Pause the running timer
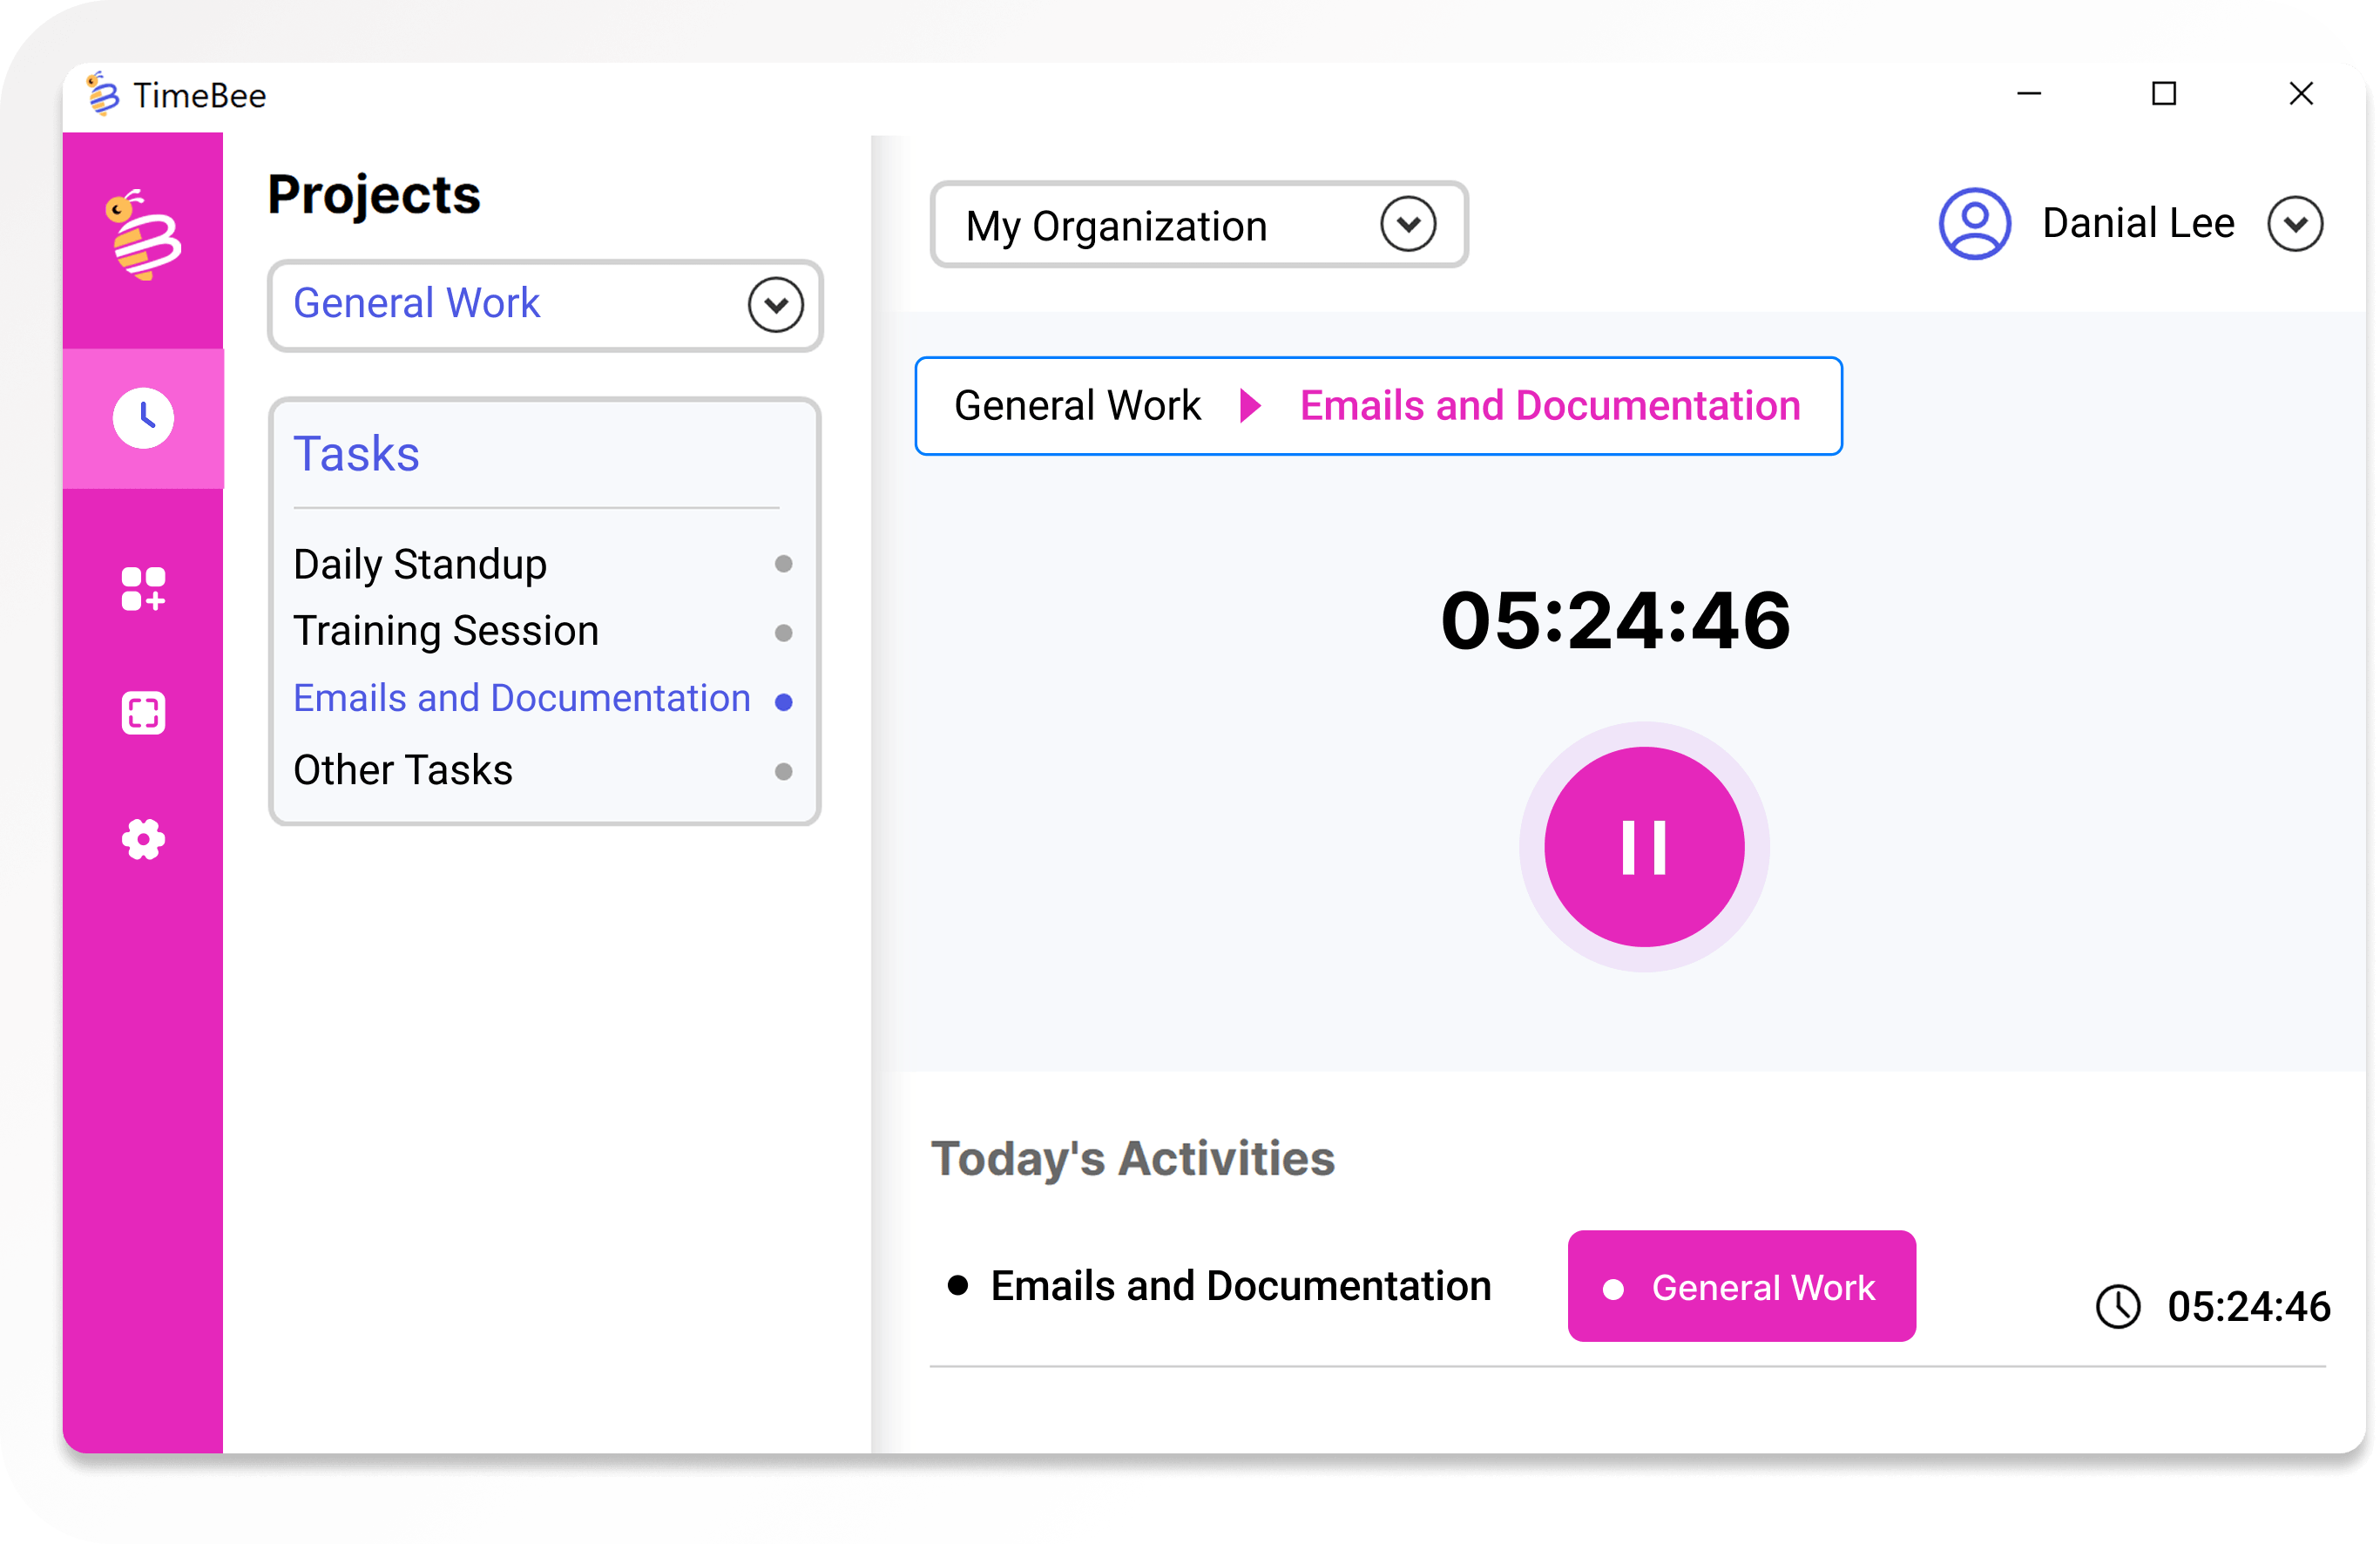 [x=1644, y=848]
